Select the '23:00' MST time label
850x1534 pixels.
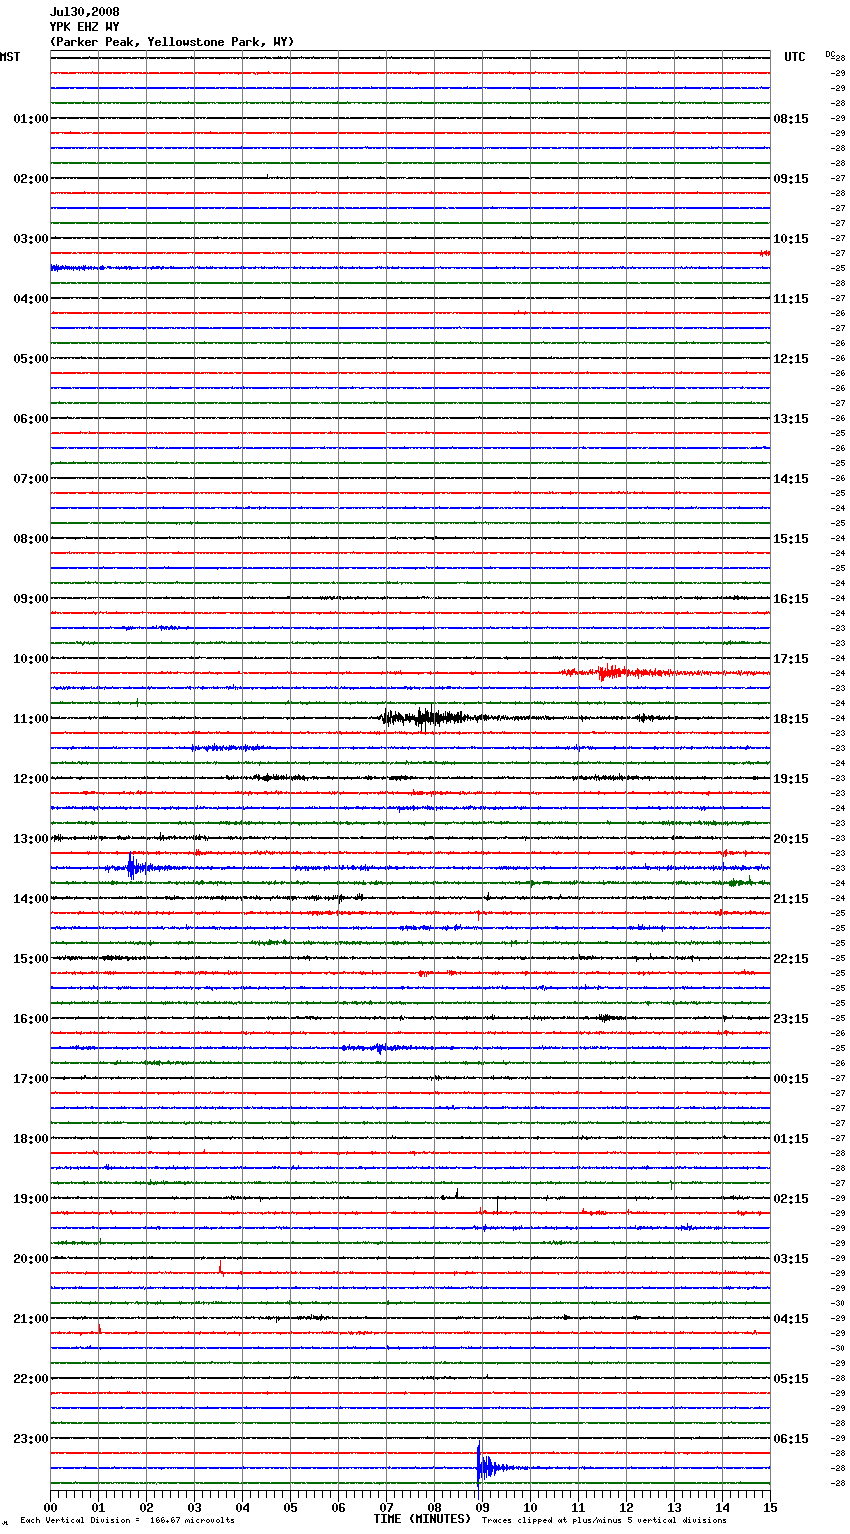point(31,1439)
